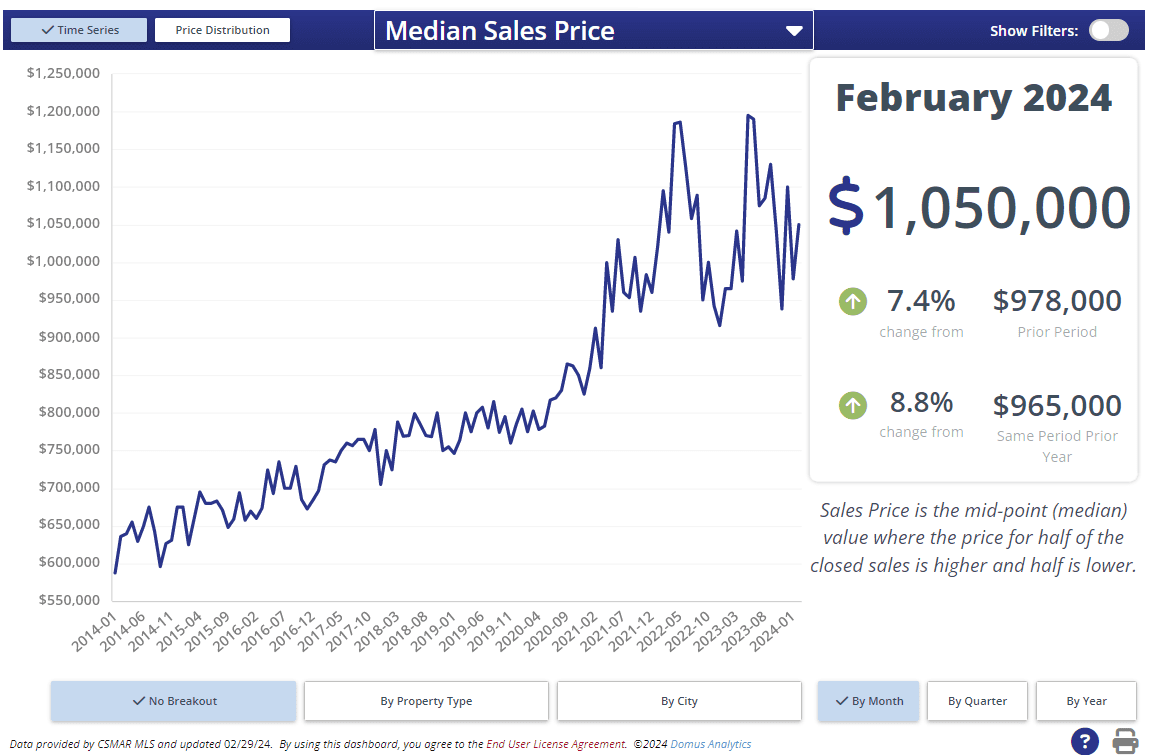Break out data By Property Type
This screenshot has height=755, width=1152.
(426, 701)
